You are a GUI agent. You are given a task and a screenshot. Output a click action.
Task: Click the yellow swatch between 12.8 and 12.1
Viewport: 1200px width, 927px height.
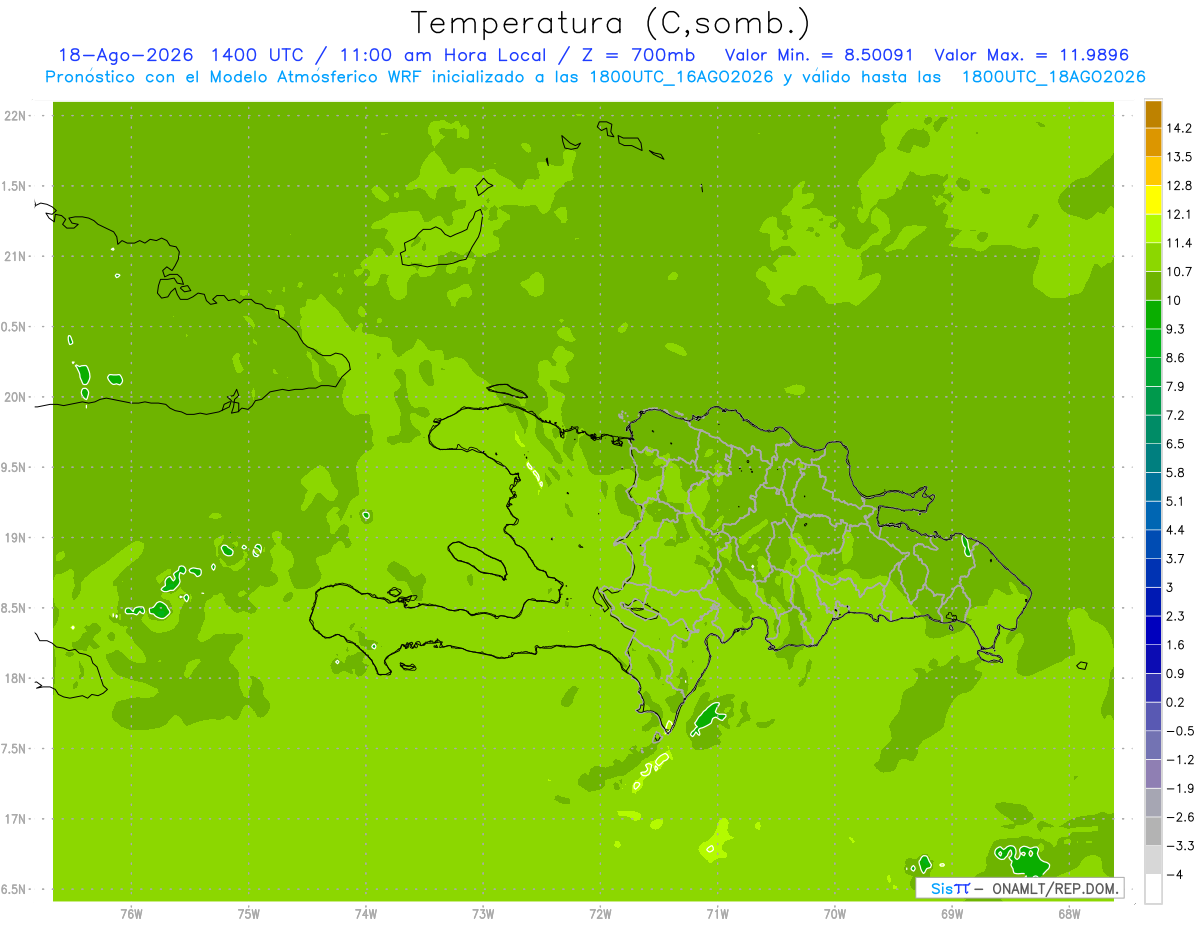[x=1153, y=200]
